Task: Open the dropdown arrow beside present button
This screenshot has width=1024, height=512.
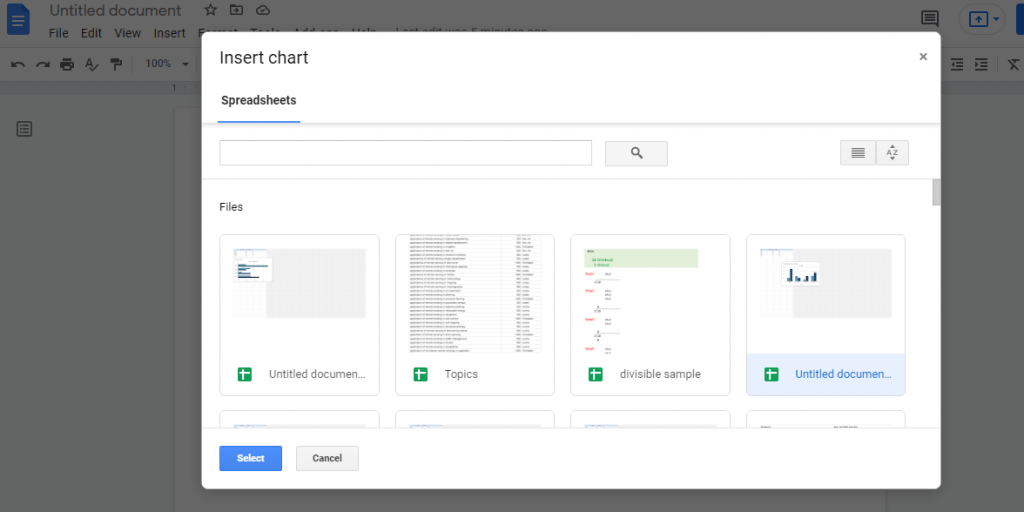Action: pyautogui.click(x=997, y=20)
